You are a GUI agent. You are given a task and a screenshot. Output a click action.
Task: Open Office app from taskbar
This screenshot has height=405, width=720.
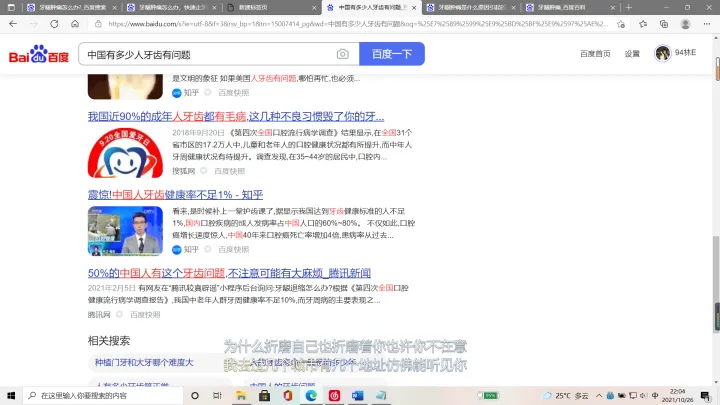[288, 395]
